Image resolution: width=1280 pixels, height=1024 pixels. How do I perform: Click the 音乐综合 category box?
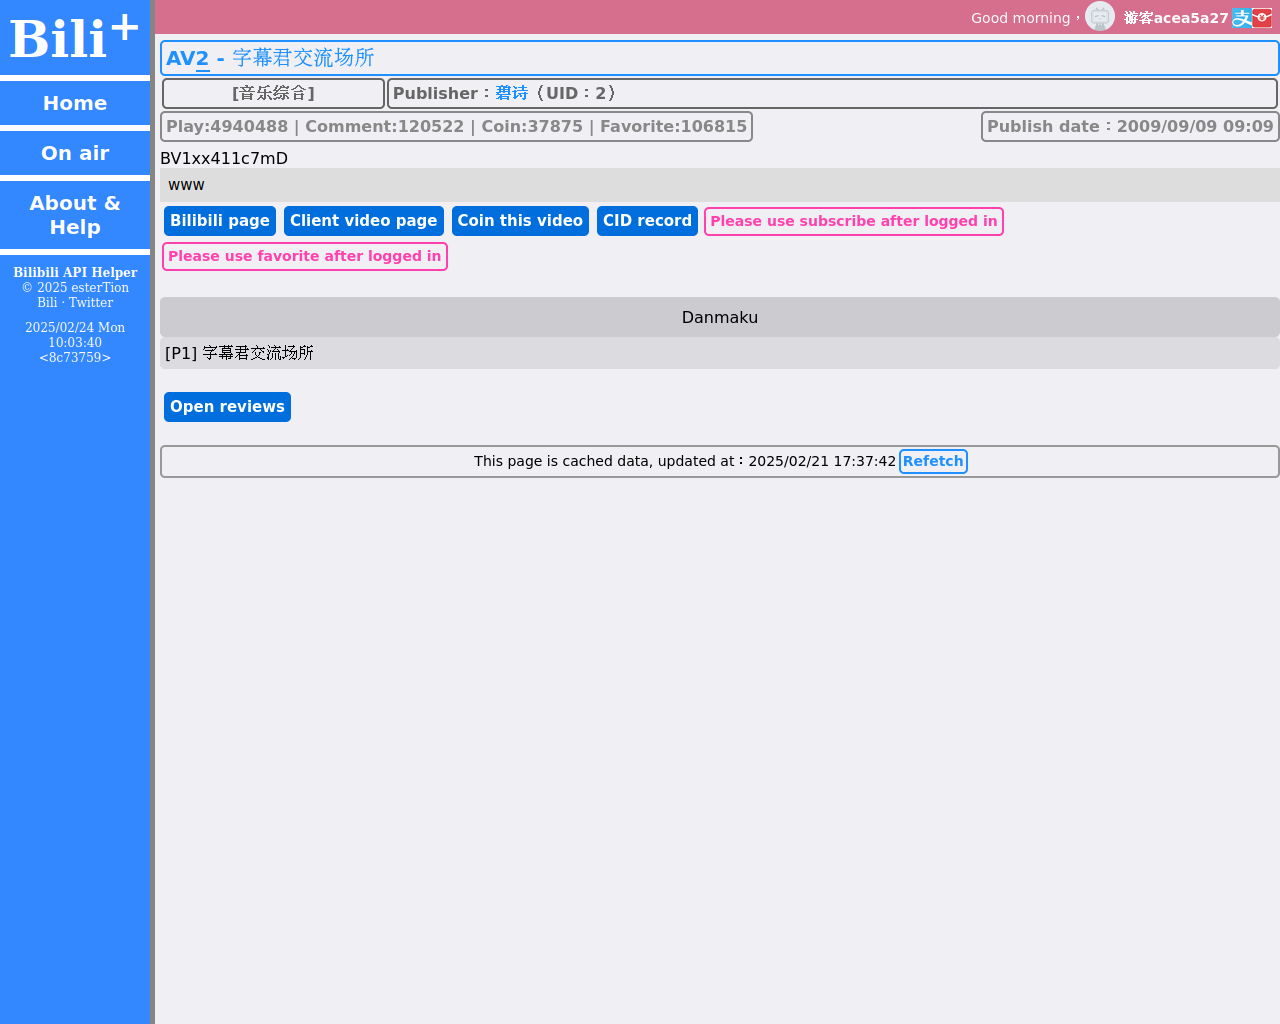(273, 93)
